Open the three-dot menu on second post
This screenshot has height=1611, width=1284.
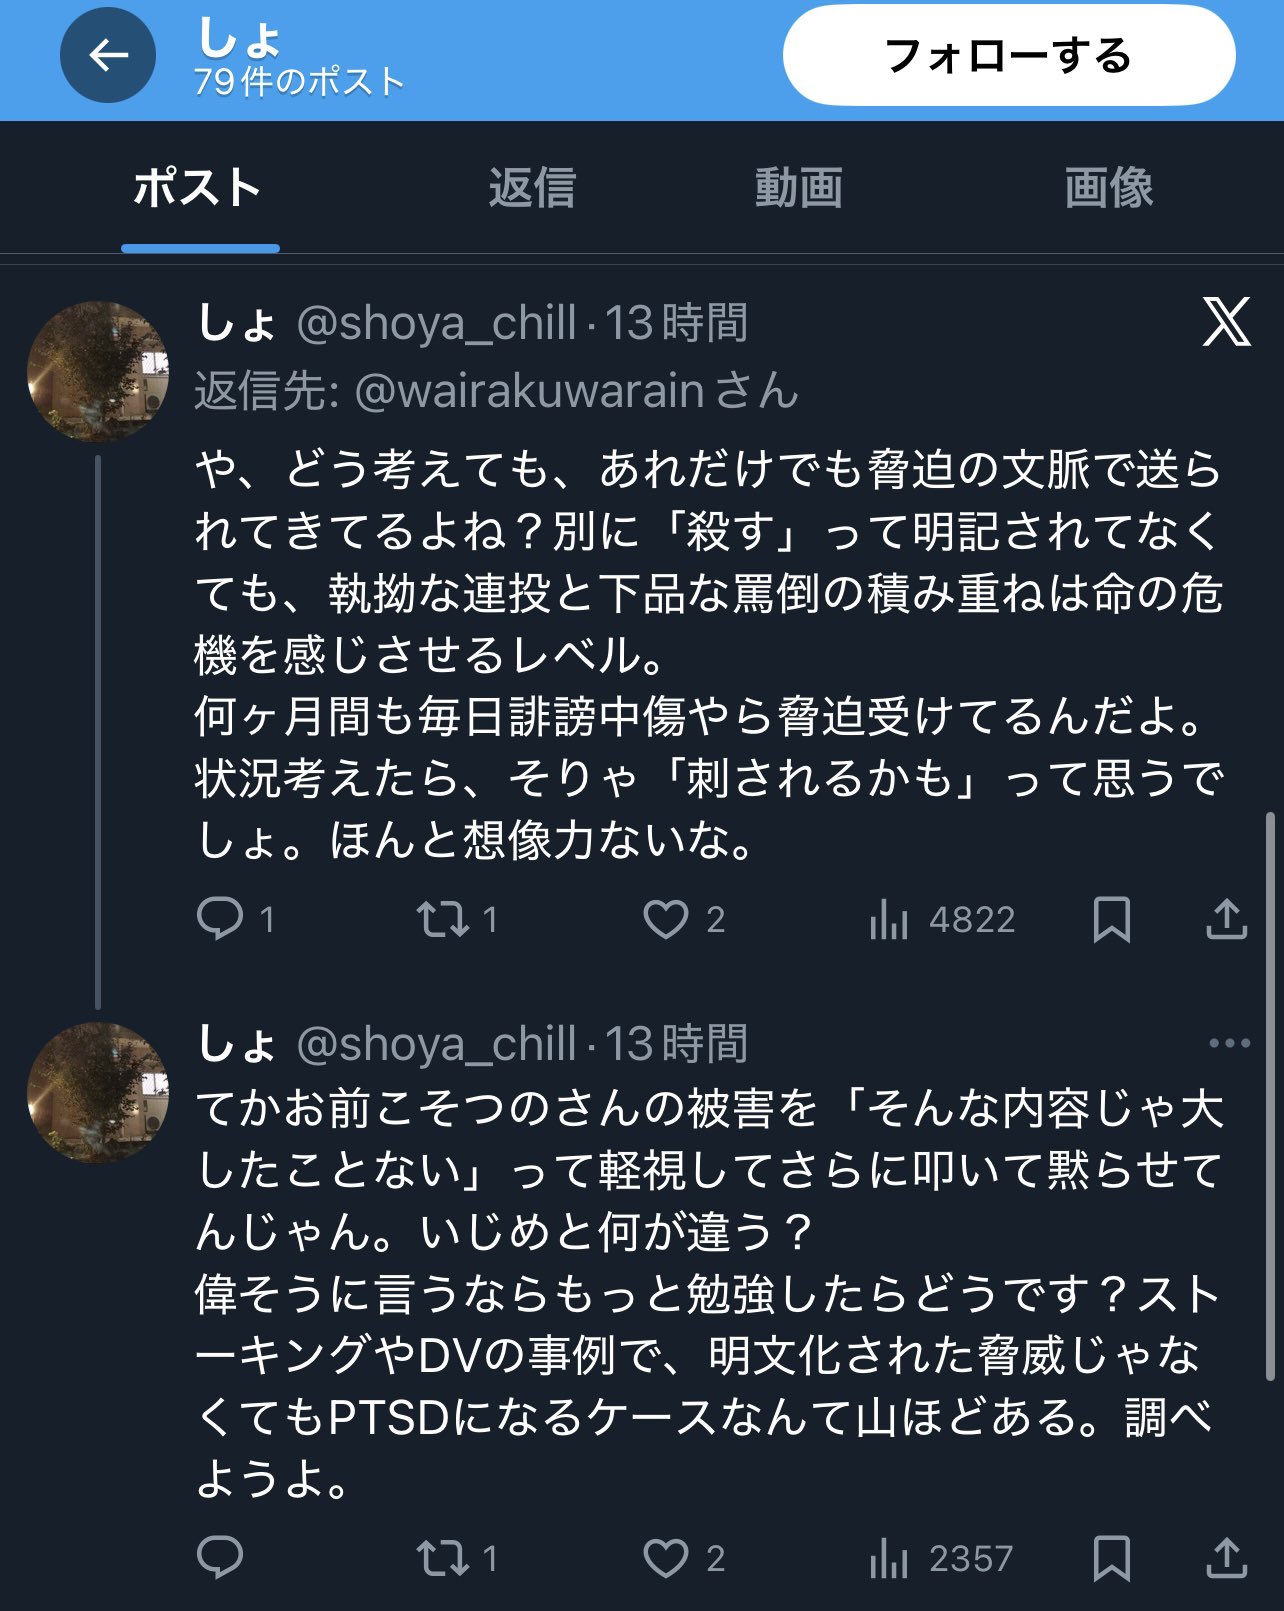tap(1229, 1043)
